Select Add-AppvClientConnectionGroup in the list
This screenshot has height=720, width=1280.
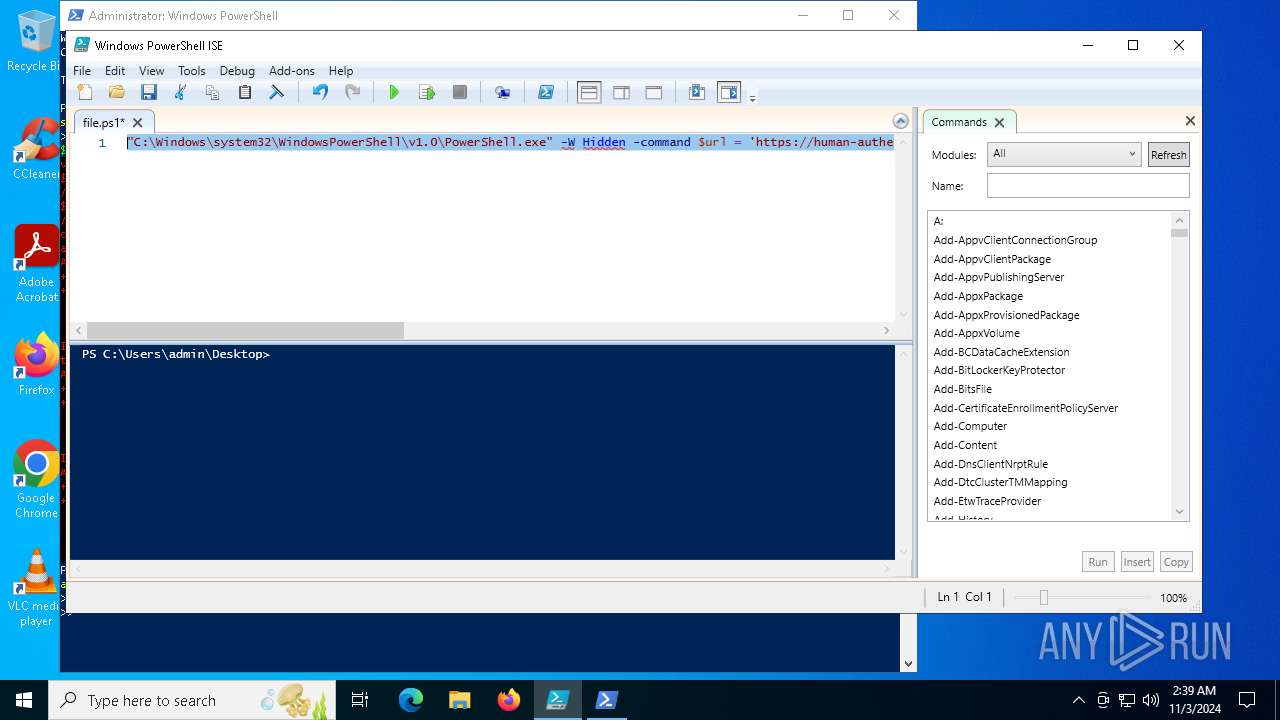pos(1015,240)
